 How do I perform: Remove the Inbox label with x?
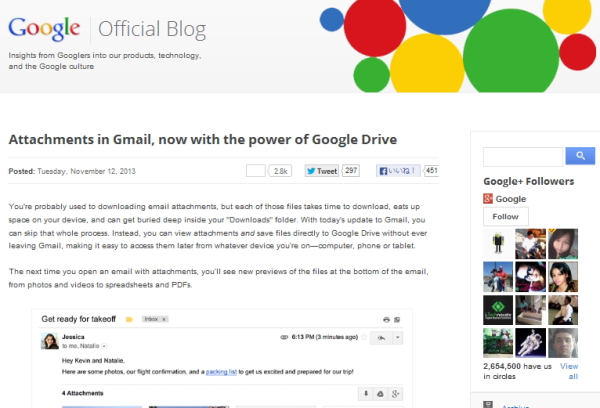(162, 319)
